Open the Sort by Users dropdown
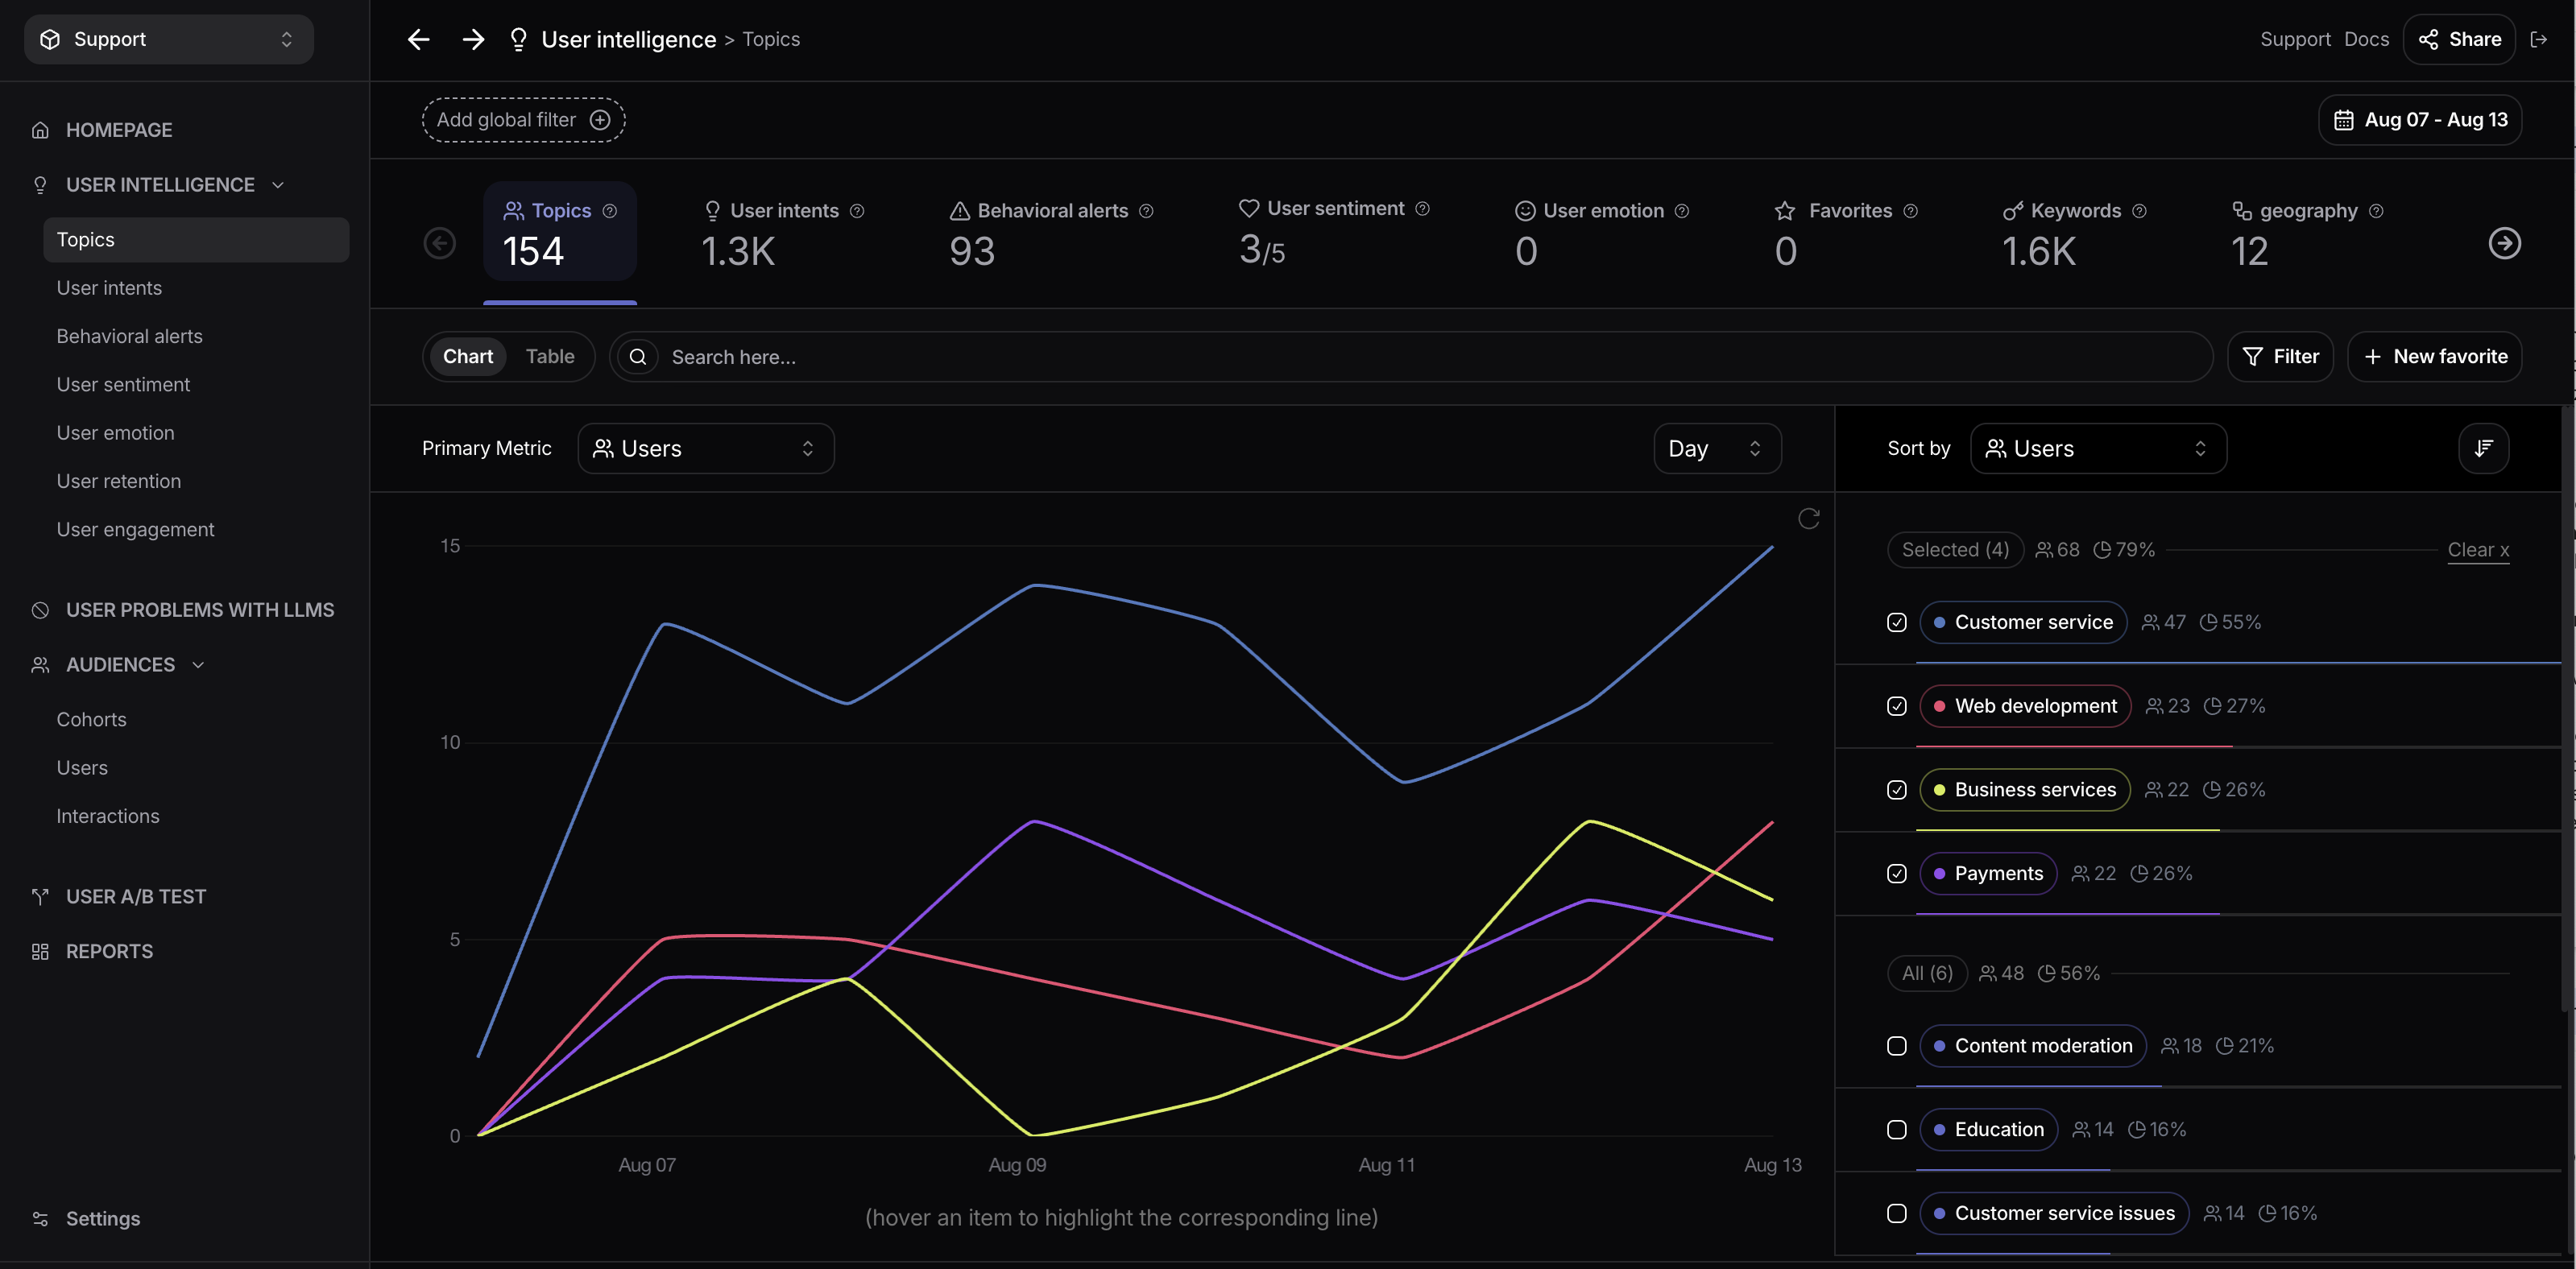The height and width of the screenshot is (1269, 2576). (2097, 448)
